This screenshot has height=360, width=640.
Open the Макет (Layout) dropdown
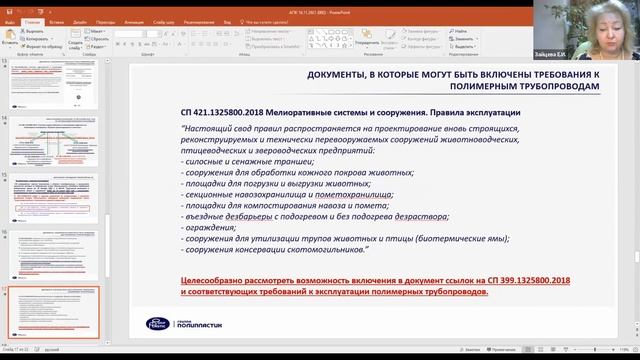96,31
